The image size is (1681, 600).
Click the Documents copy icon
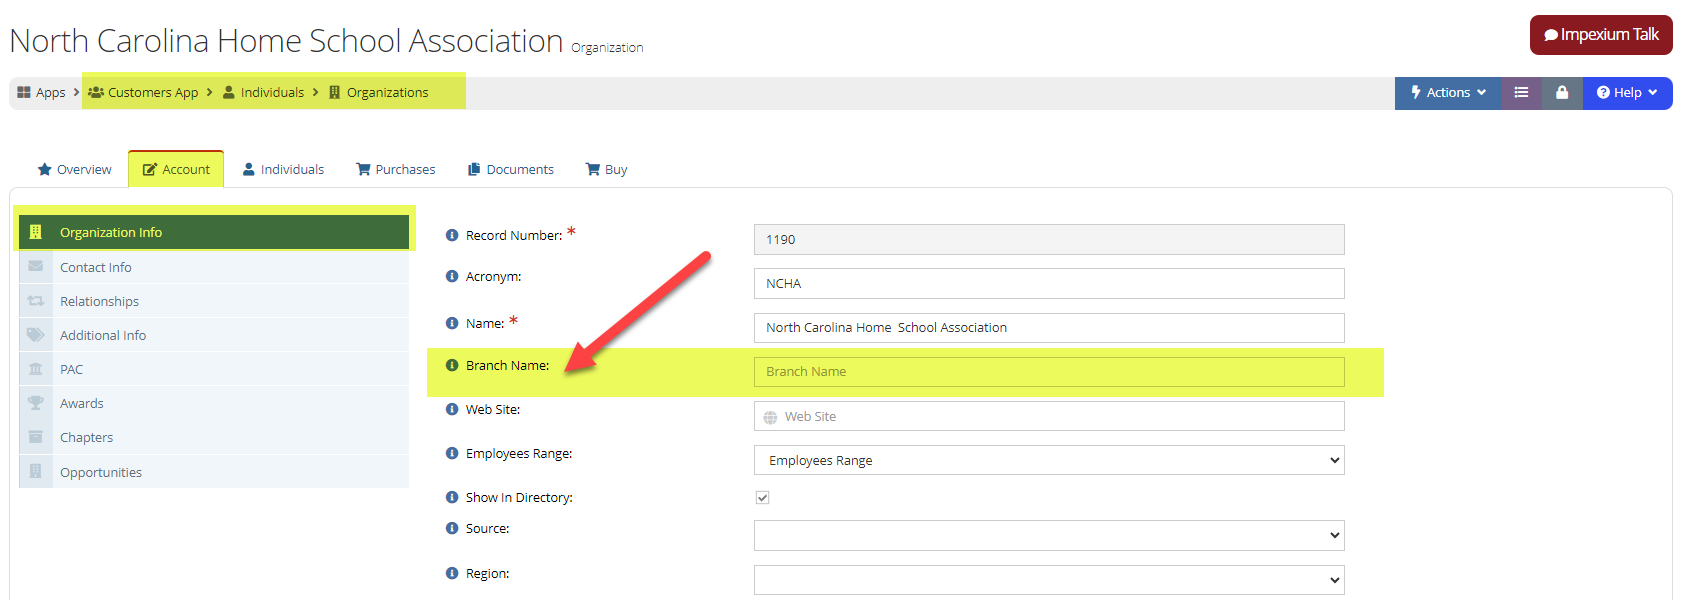click(x=474, y=169)
